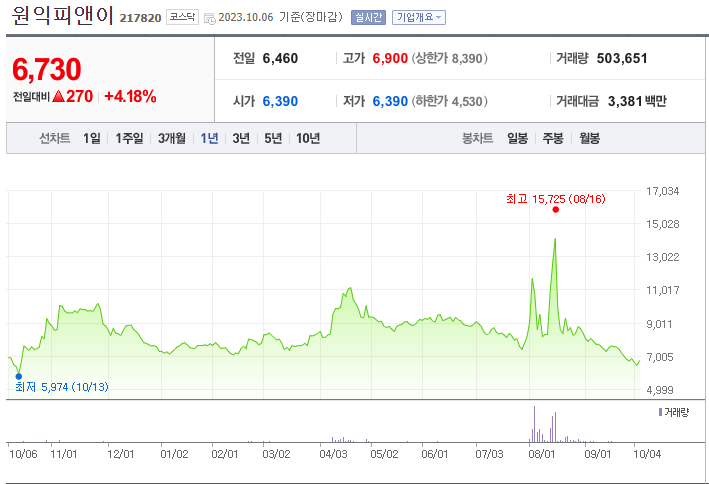Image resolution: width=709 pixels, height=484 pixels.
Task: Click the stock name 원익피앤이
Action: 62,15
